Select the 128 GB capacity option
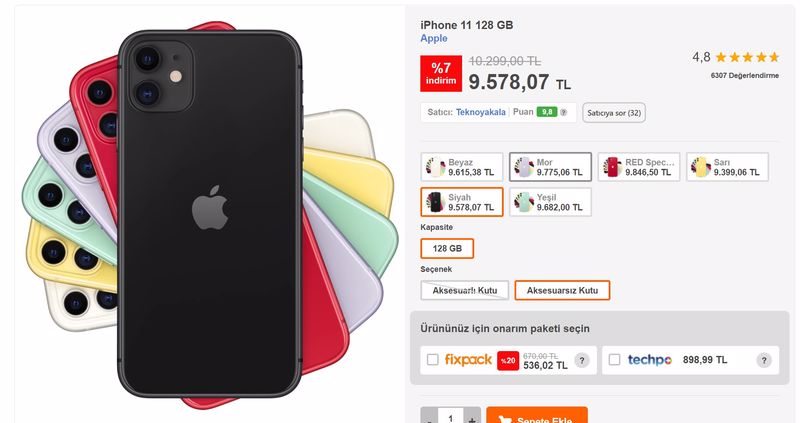This screenshot has width=800, height=423. [x=447, y=248]
